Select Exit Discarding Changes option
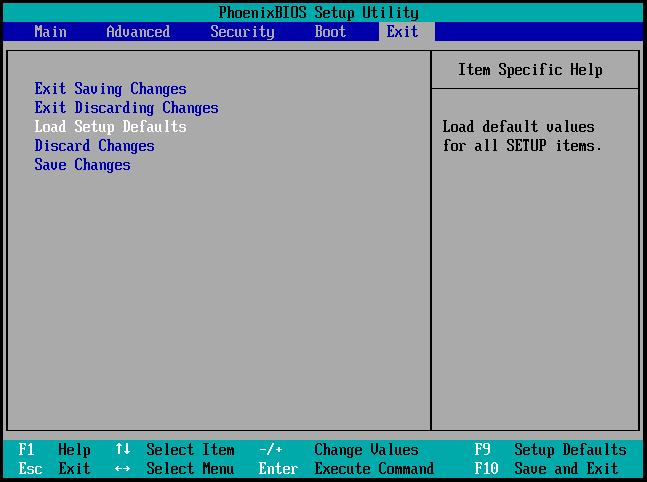The width and height of the screenshot is (647, 482). pyautogui.click(x=126, y=108)
